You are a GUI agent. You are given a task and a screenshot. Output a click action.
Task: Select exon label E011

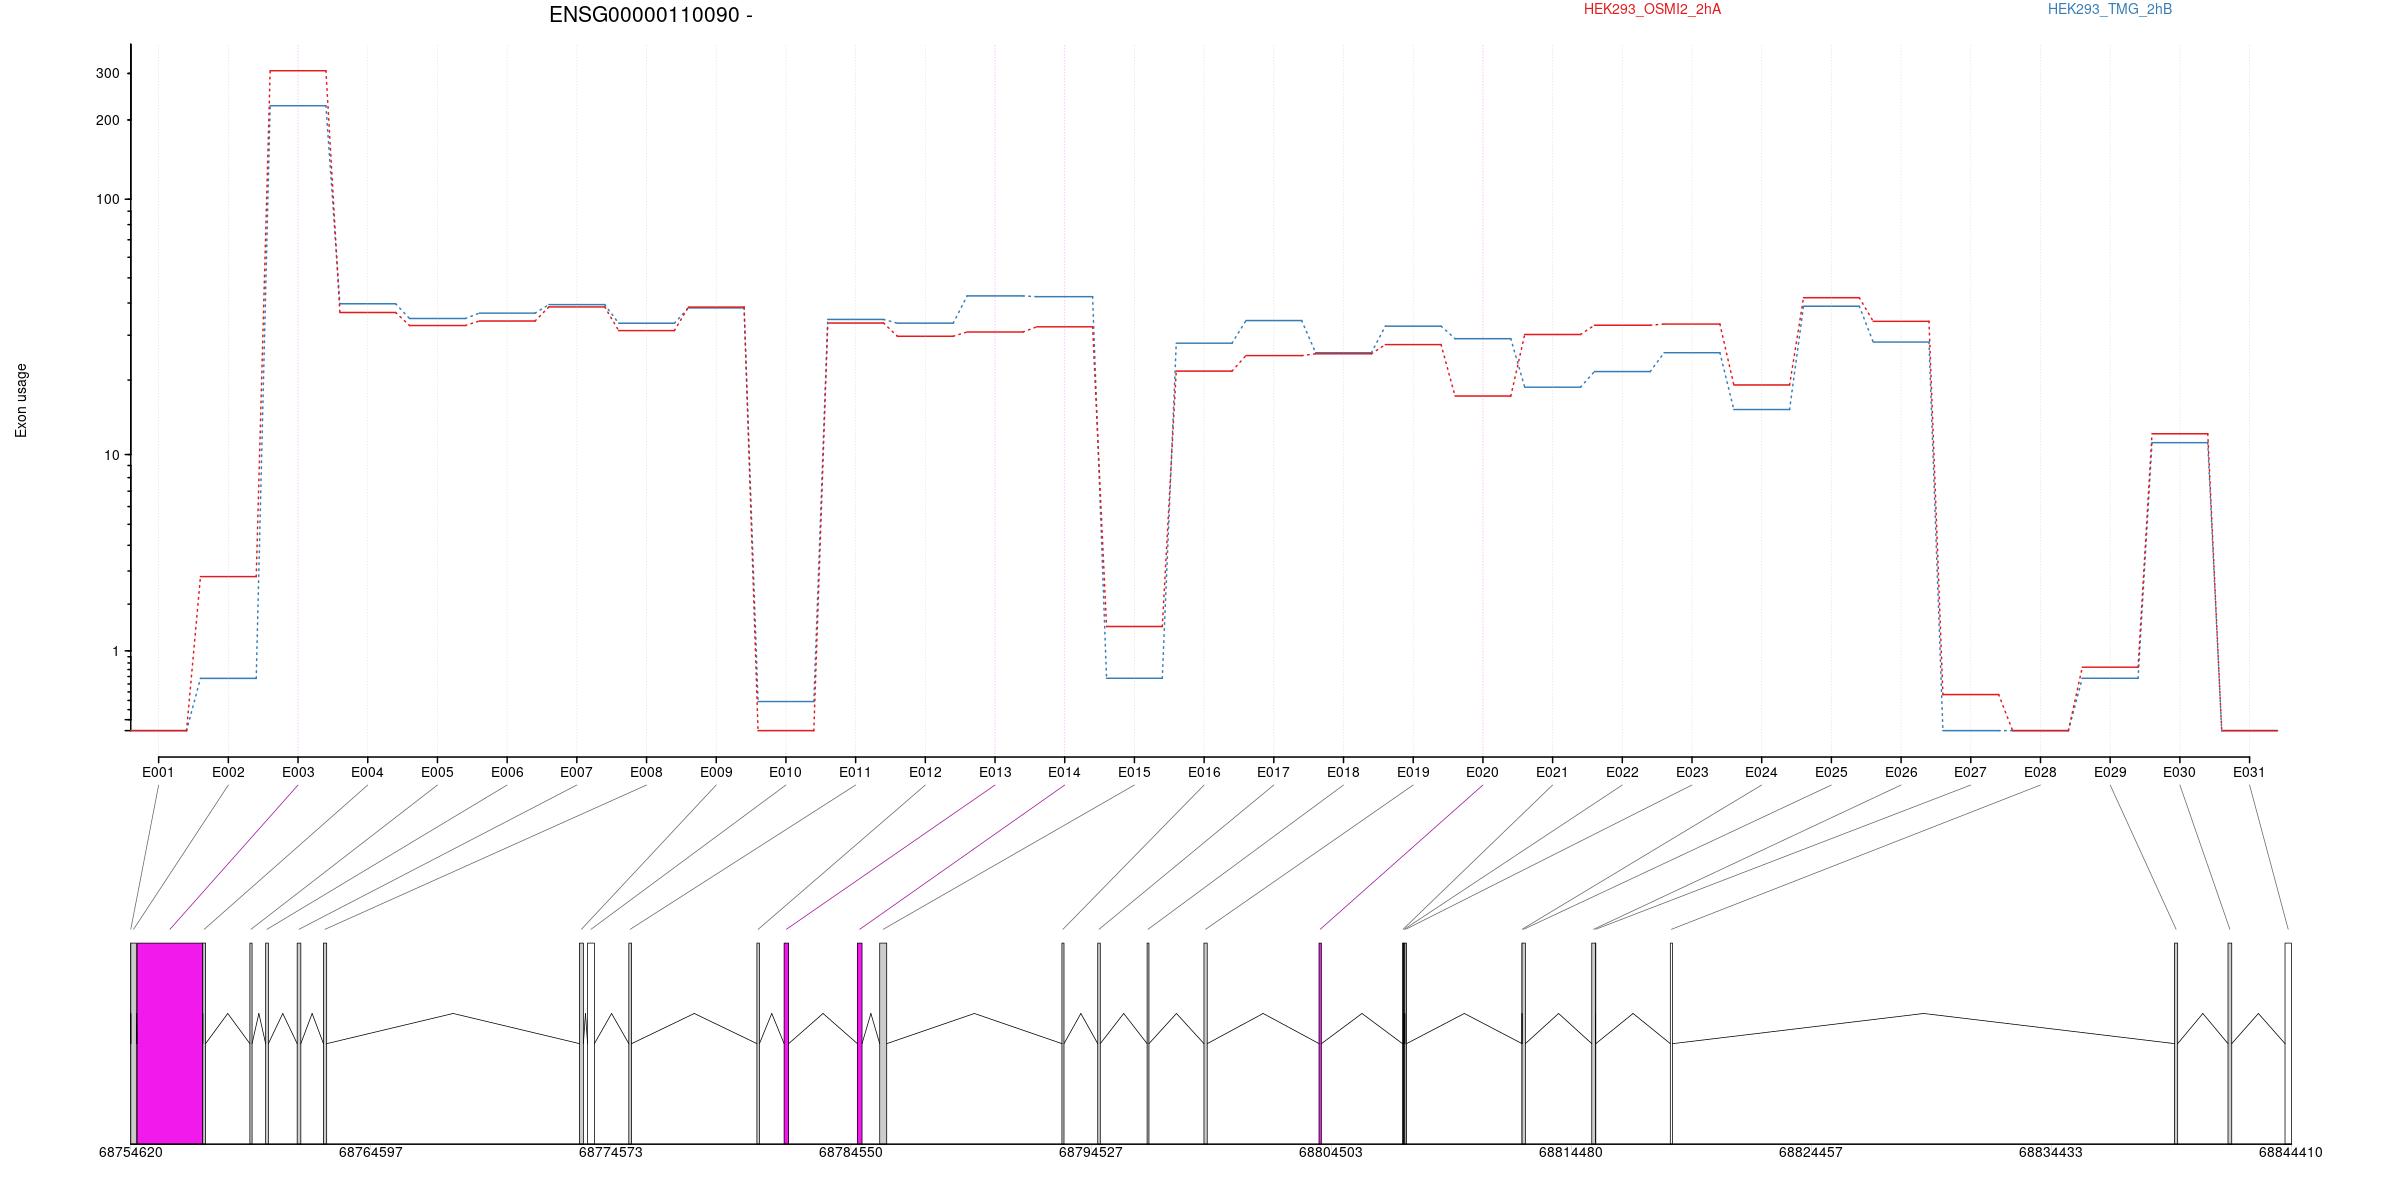click(x=855, y=772)
